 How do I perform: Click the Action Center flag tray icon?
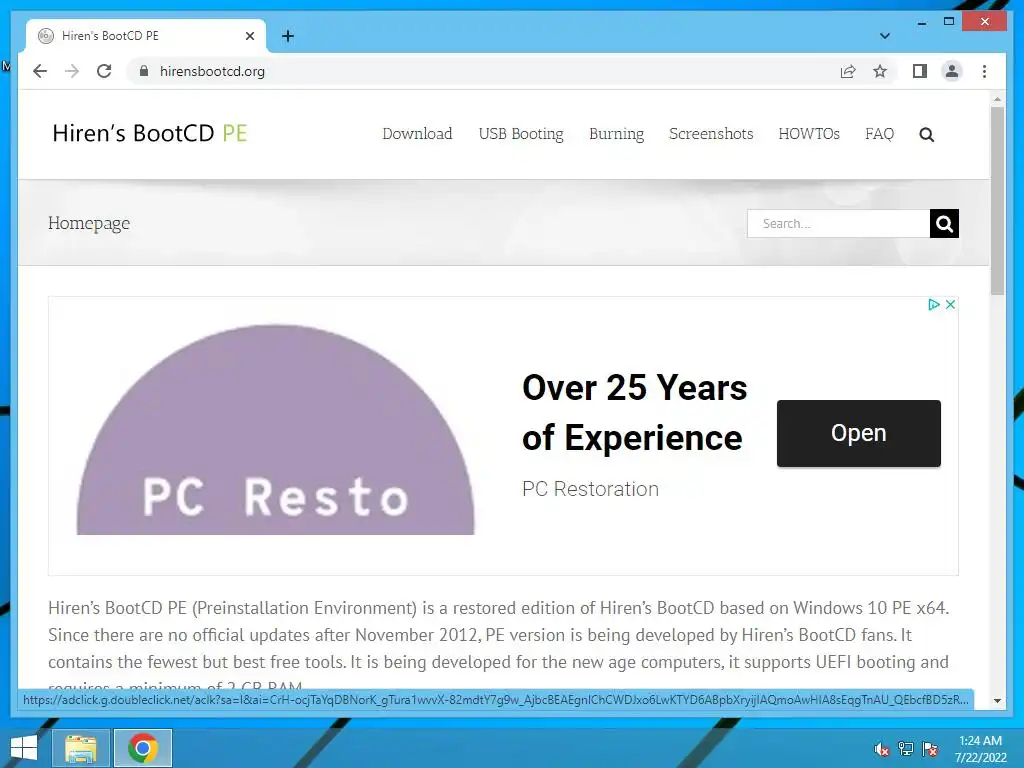930,749
